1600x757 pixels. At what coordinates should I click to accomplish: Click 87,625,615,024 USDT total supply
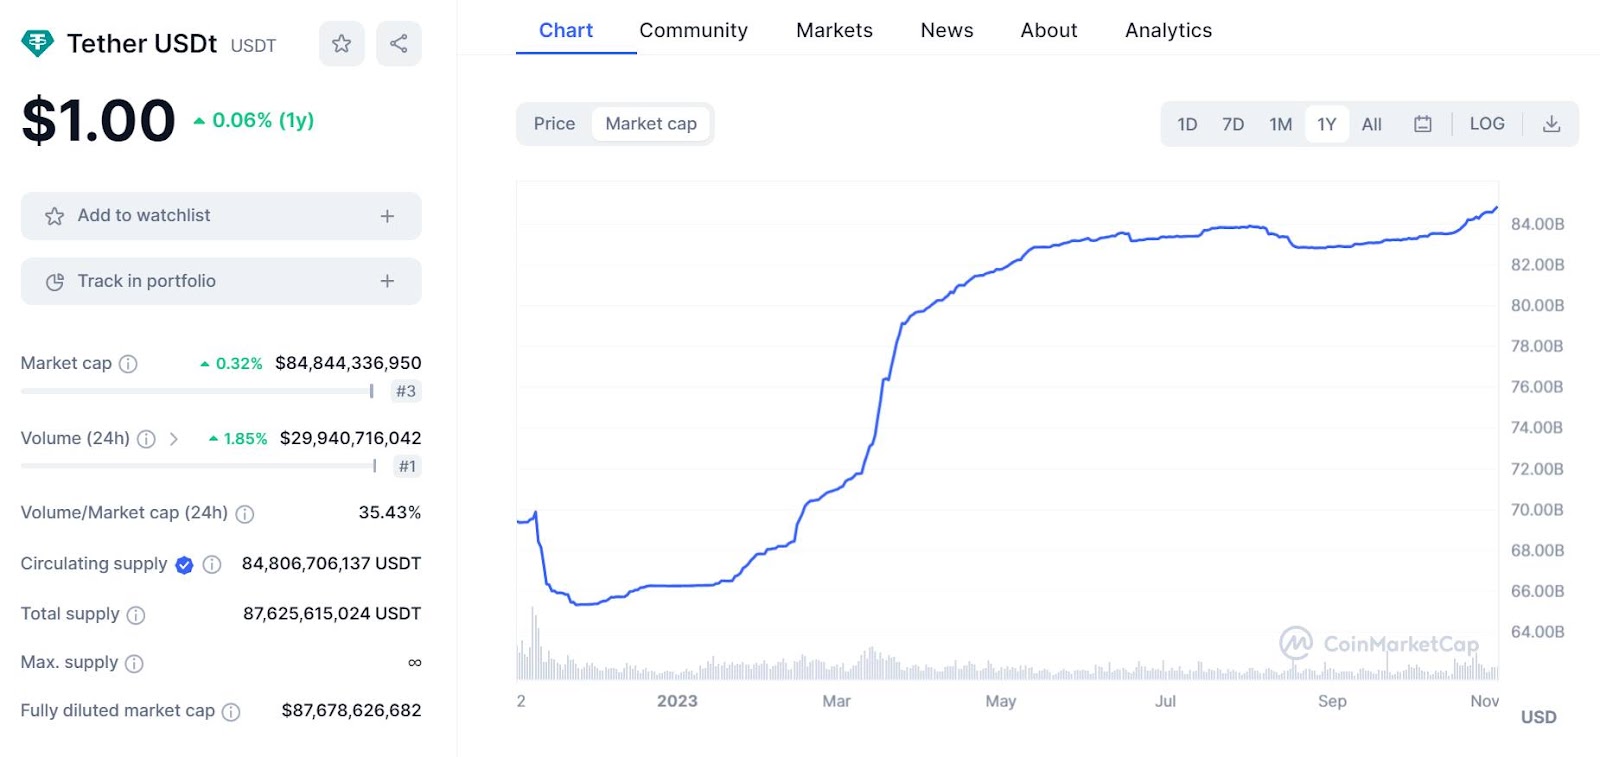click(332, 614)
